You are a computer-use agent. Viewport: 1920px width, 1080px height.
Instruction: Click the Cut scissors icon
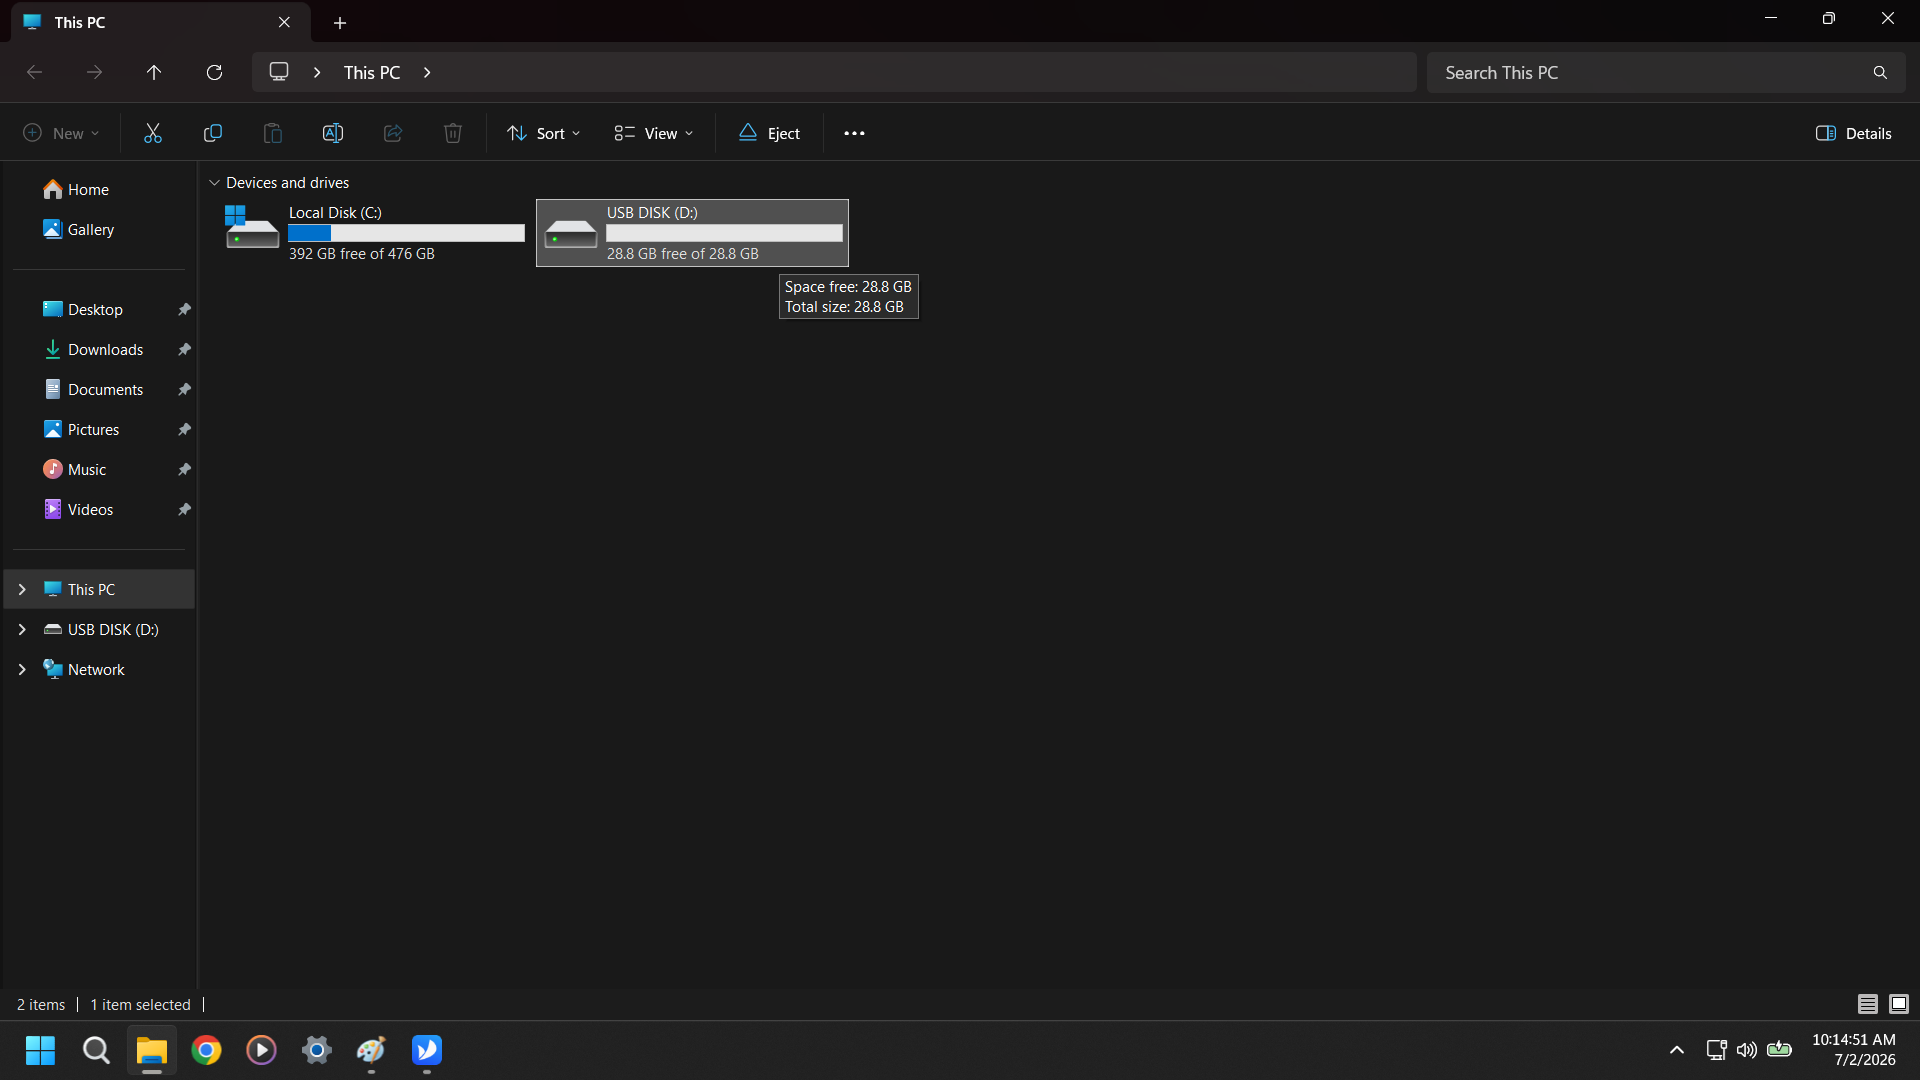coord(153,133)
